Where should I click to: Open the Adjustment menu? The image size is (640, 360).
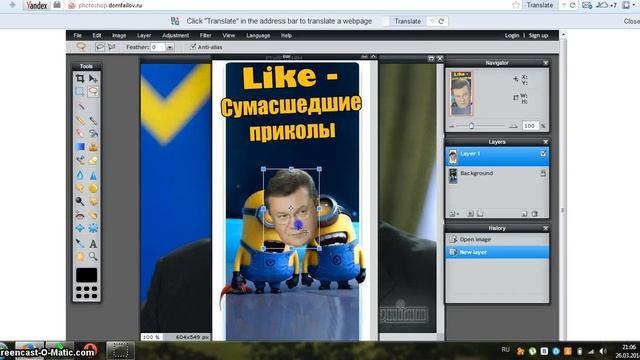click(x=176, y=36)
